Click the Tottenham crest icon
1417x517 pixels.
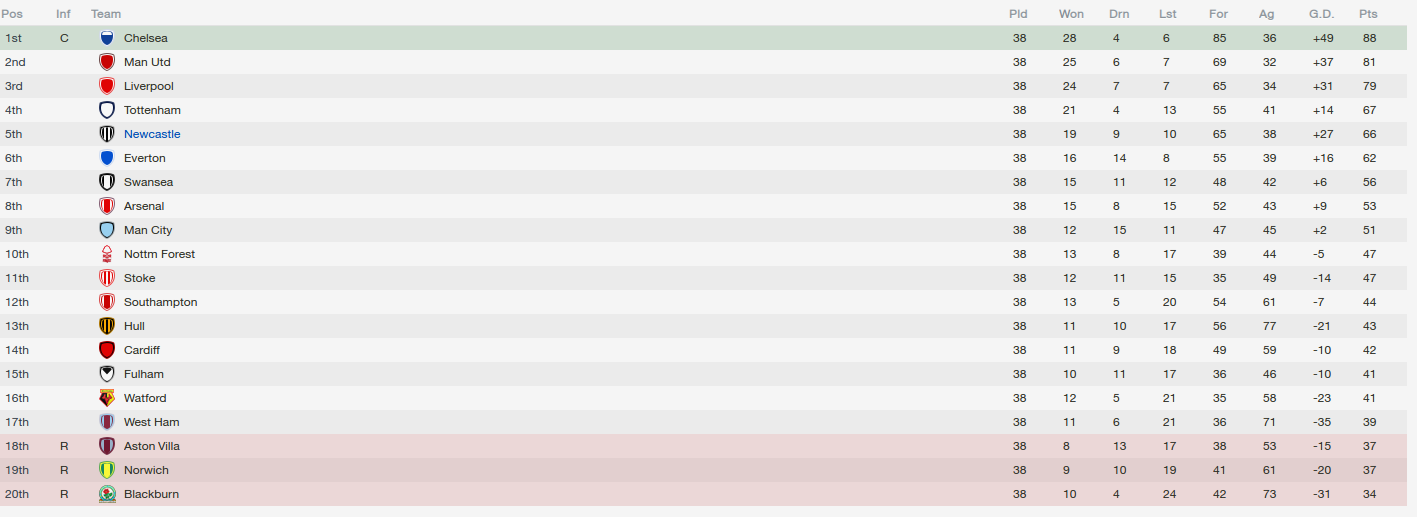(x=107, y=110)
